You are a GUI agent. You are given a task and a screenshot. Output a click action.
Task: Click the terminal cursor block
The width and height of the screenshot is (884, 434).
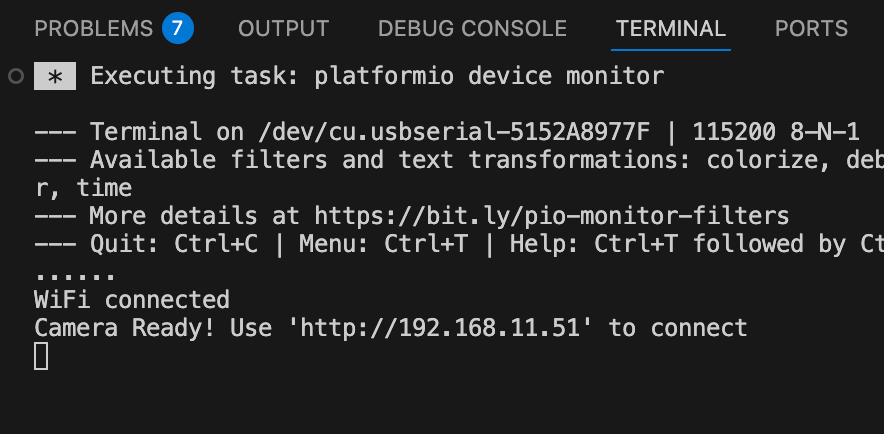pyautogui.click(x=41, y=356)
